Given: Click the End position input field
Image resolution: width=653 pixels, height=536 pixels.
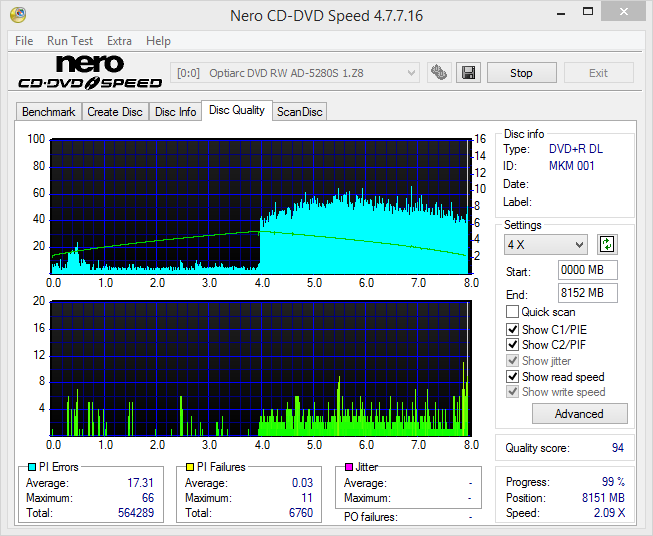Looking at the screenshot, I should pos(587,293).
